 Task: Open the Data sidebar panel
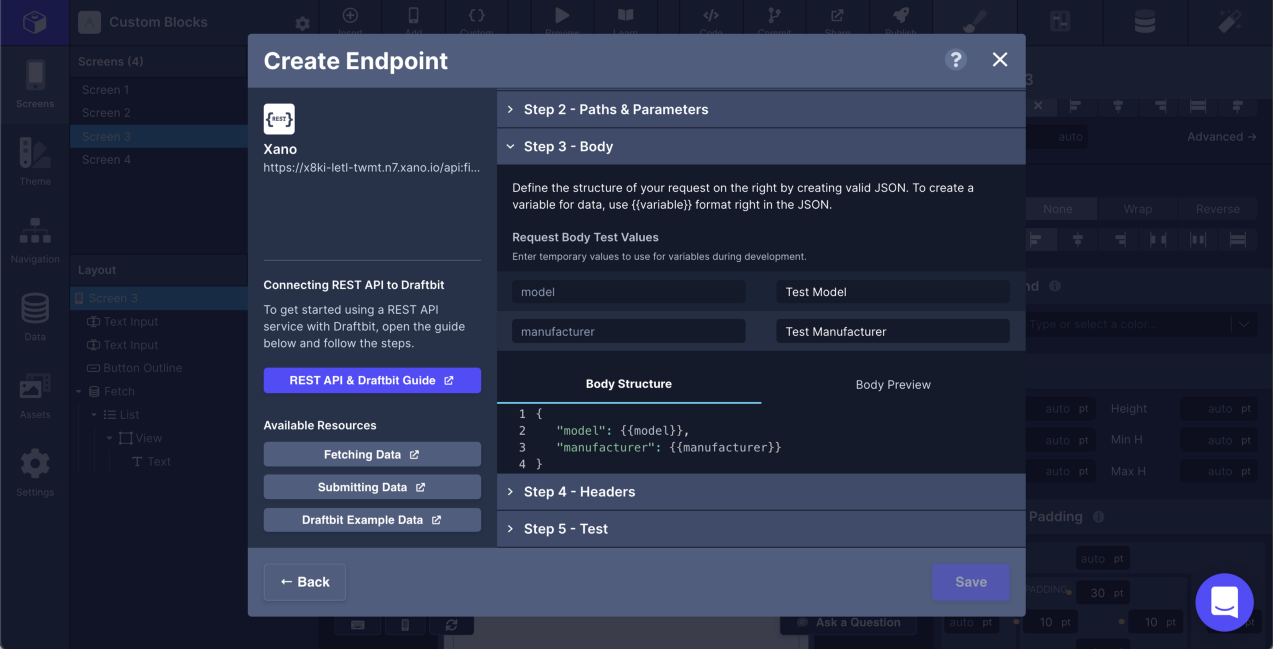(35, 317)
